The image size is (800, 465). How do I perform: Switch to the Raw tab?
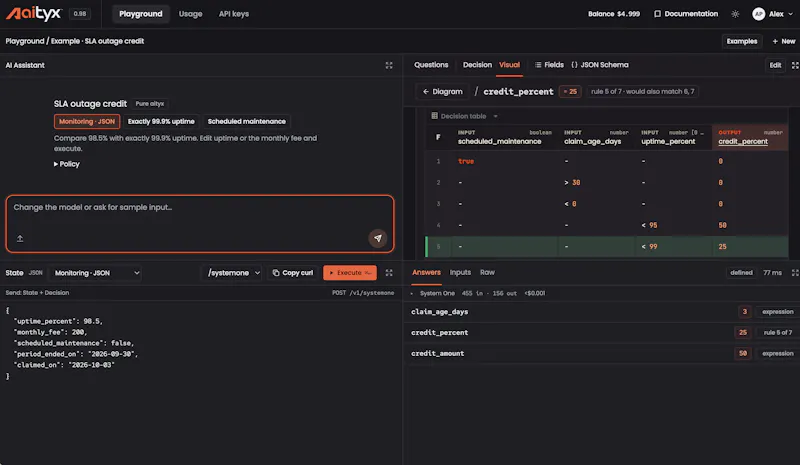487,273
